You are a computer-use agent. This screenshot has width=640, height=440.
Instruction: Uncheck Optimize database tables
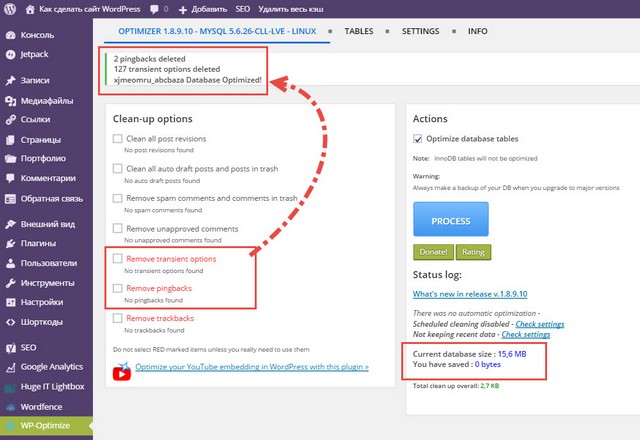click(x=418, y=139)
